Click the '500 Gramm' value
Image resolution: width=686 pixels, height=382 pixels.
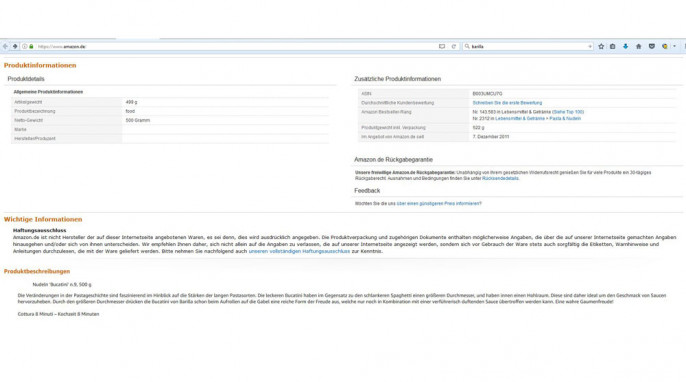(x=137, y=120)
